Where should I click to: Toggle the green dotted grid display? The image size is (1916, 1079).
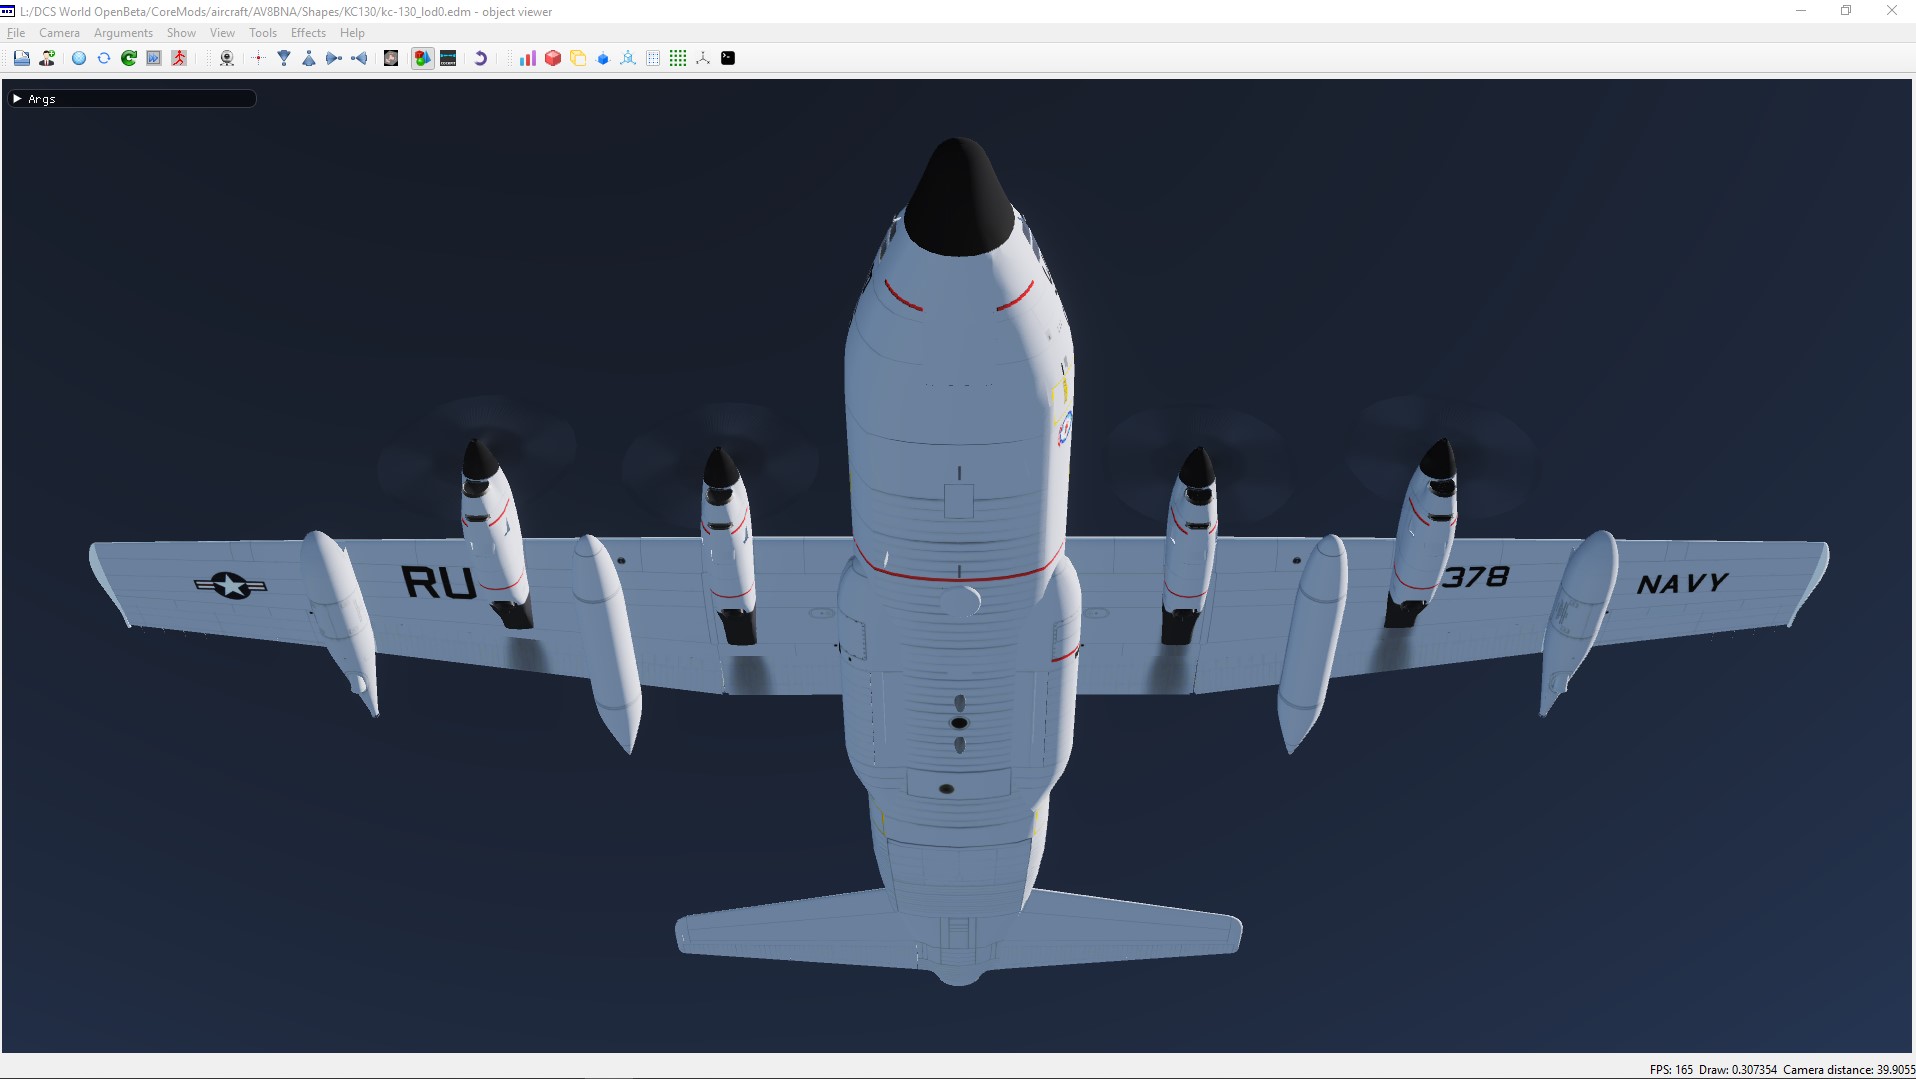click(x=678, y=58)
